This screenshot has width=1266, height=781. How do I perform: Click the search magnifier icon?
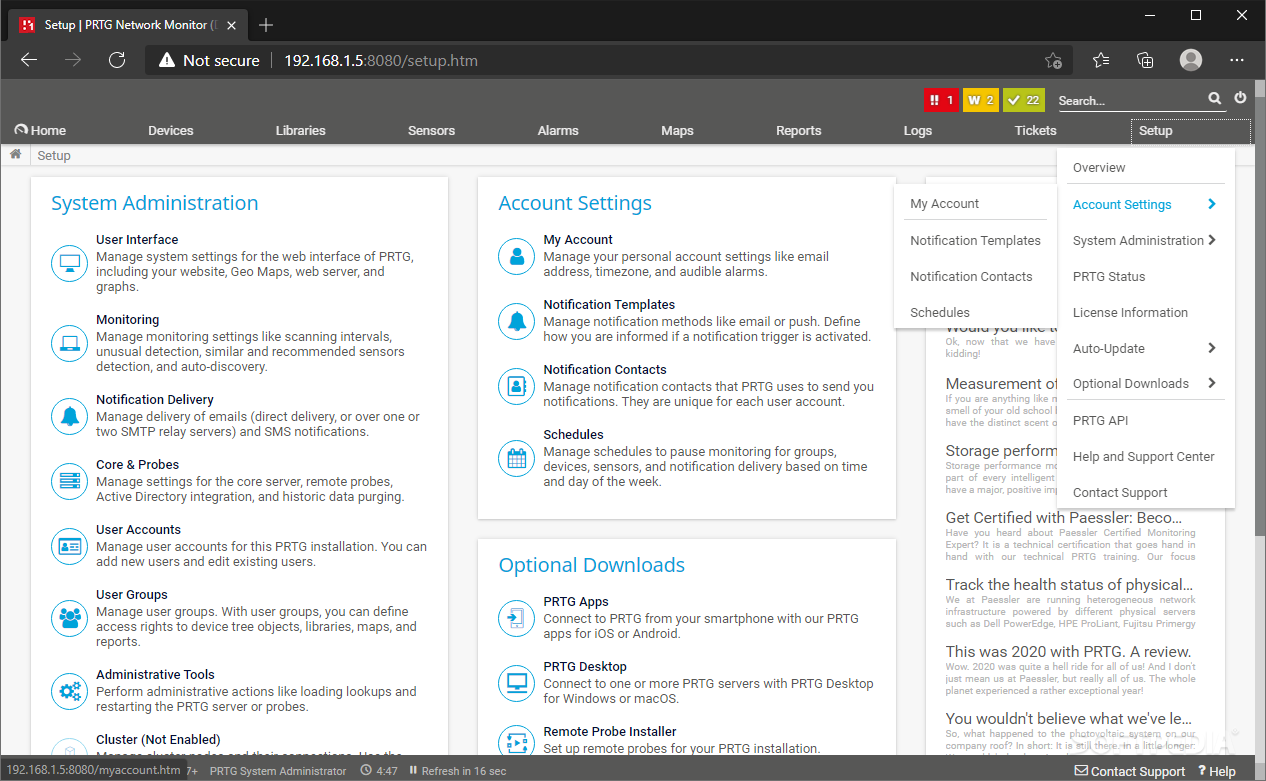click(x=1214, y=99)
